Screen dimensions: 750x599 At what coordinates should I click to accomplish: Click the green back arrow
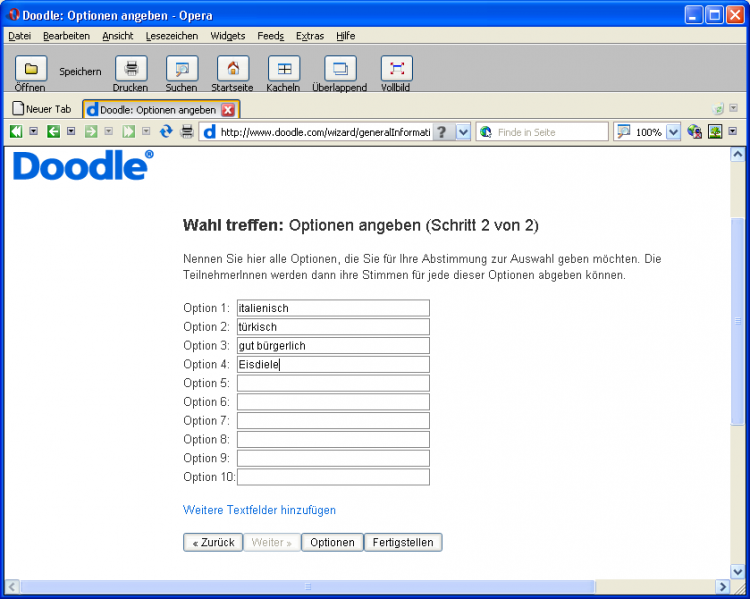point(53,131)
